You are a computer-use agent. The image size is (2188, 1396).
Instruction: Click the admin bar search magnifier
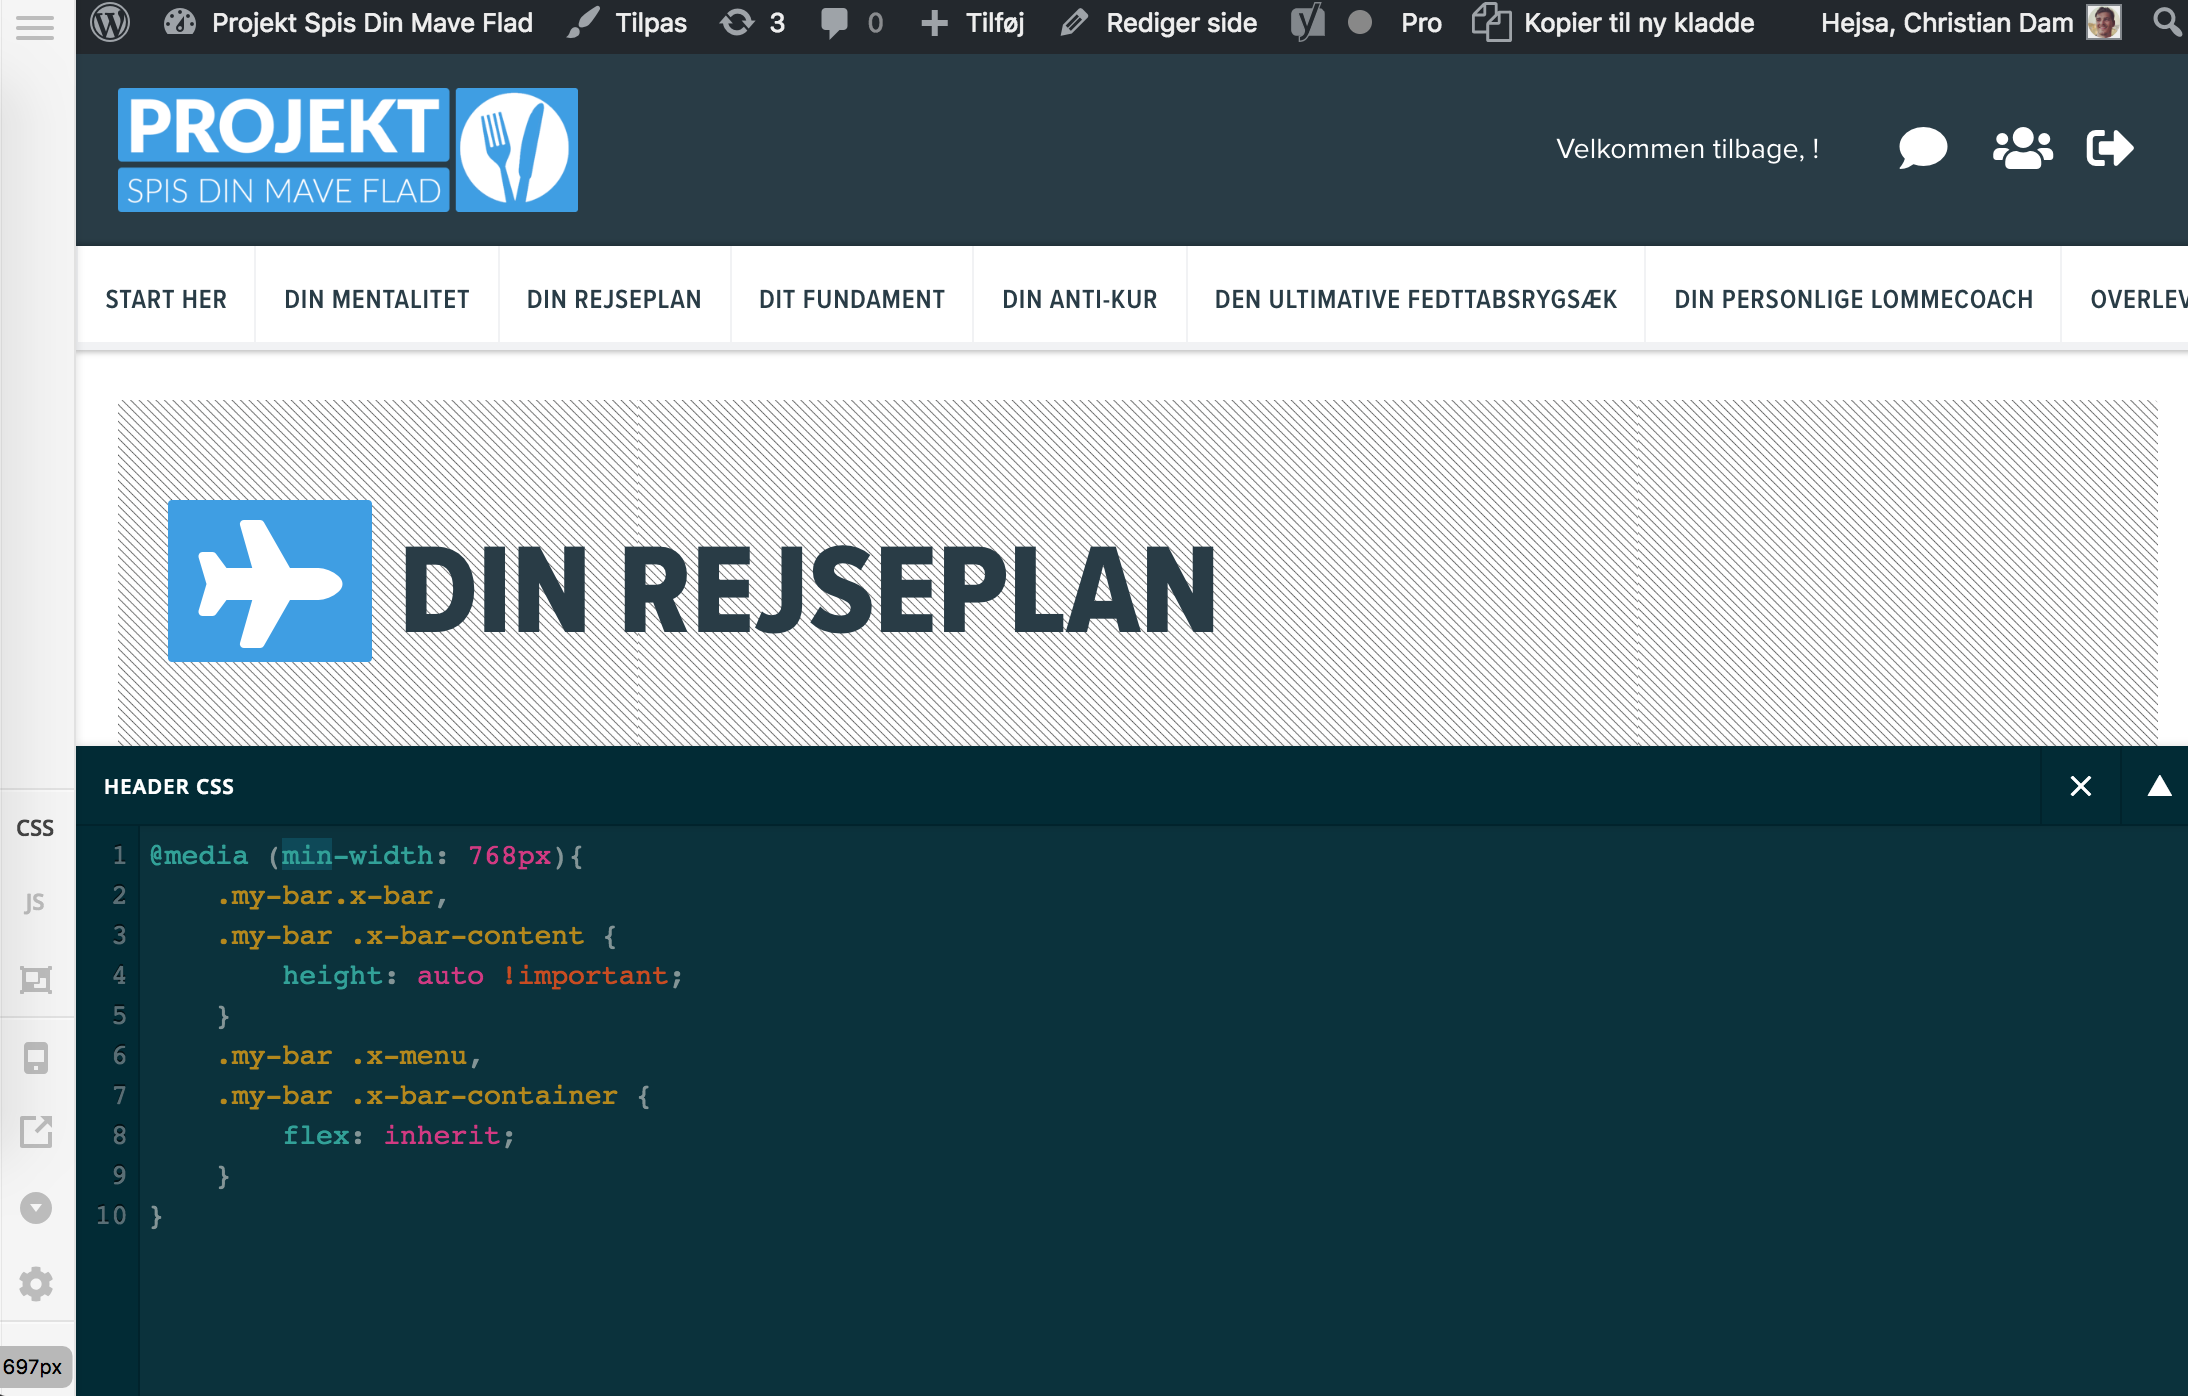click(x=2166, y=22)
